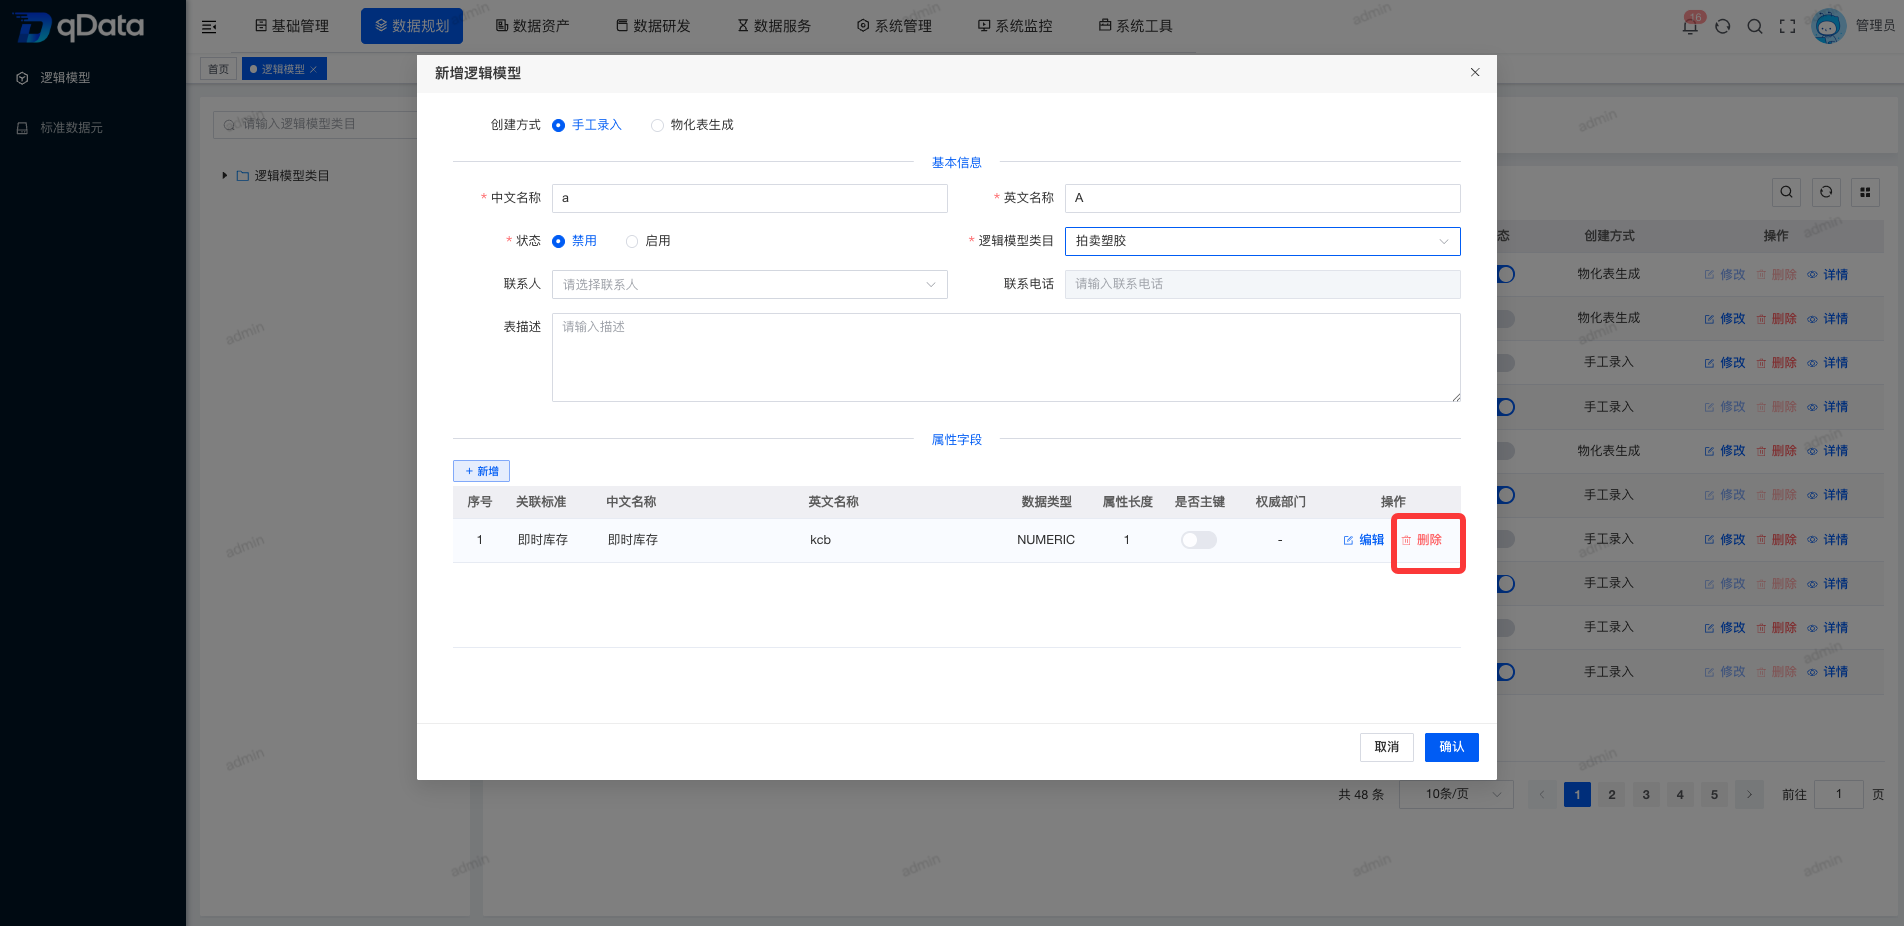Open the 数据研发 menu
Image resolution: width=1904 pixels, height=926 pixels.
point(653,26)
